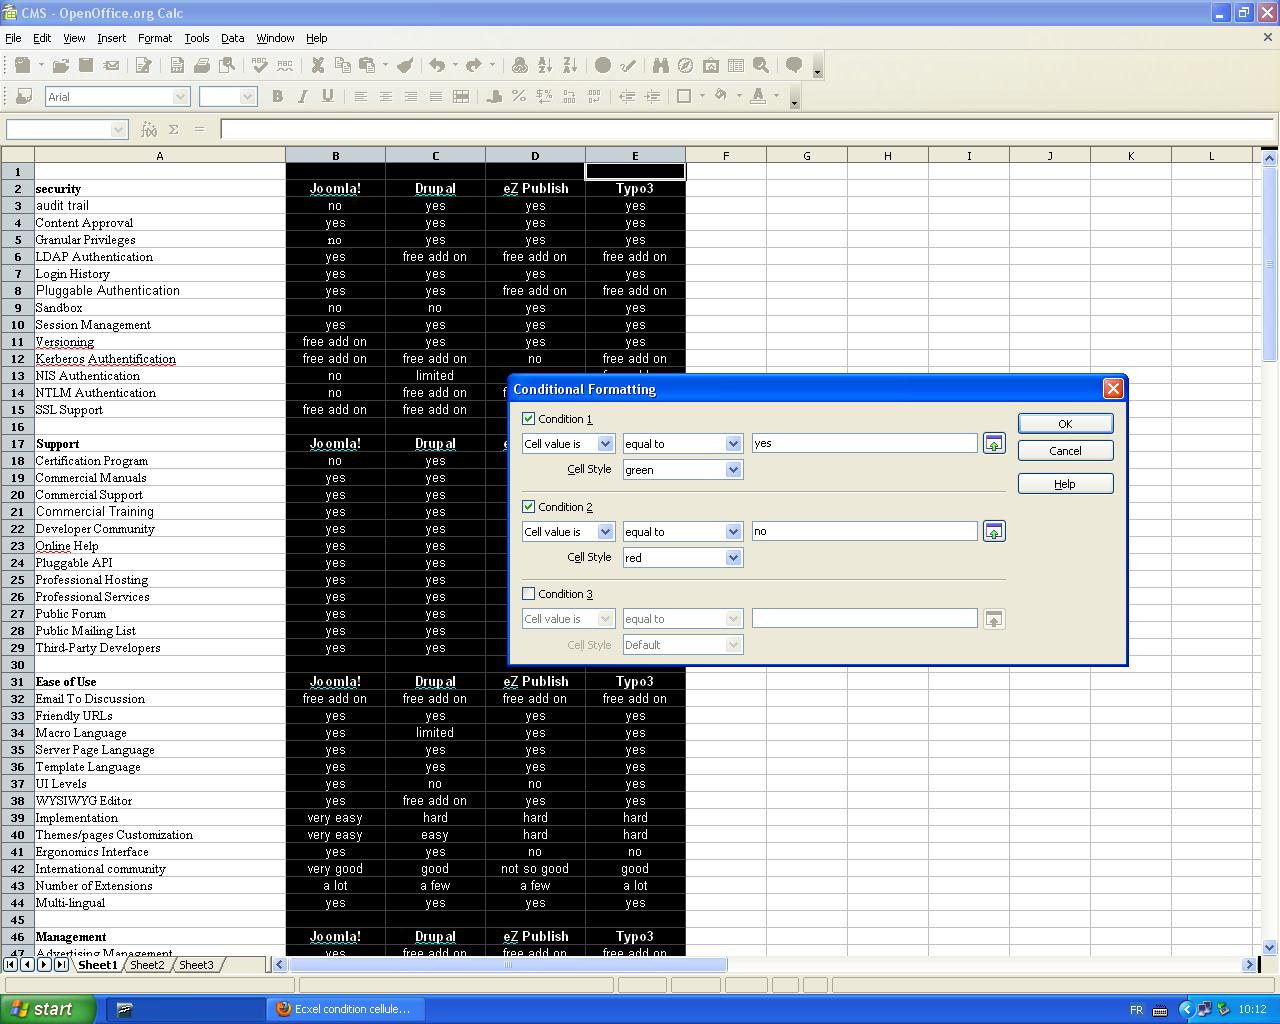This screenshot has height=1024, width=1280.
Task: Click the Document as E-mail icon
Action: pos(111,65)
